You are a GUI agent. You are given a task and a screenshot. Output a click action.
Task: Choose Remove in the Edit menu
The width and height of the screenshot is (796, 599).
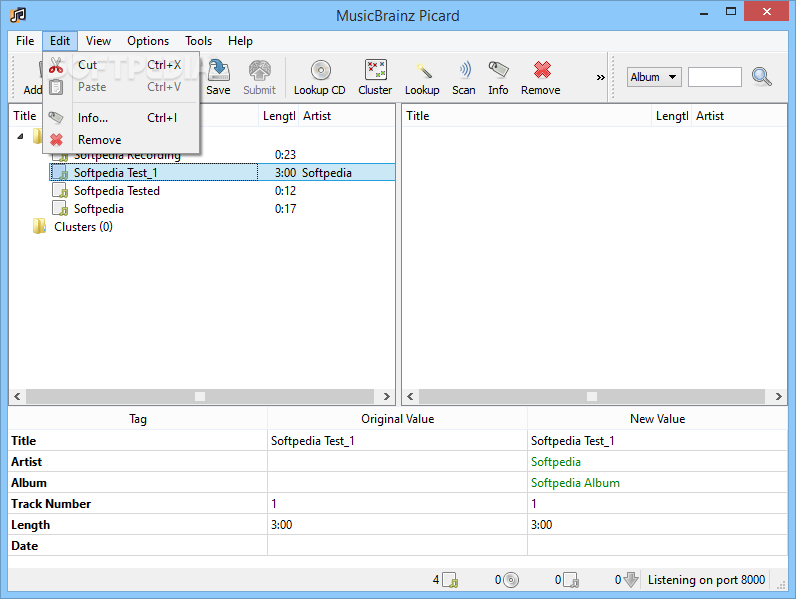tap(121, 140)
